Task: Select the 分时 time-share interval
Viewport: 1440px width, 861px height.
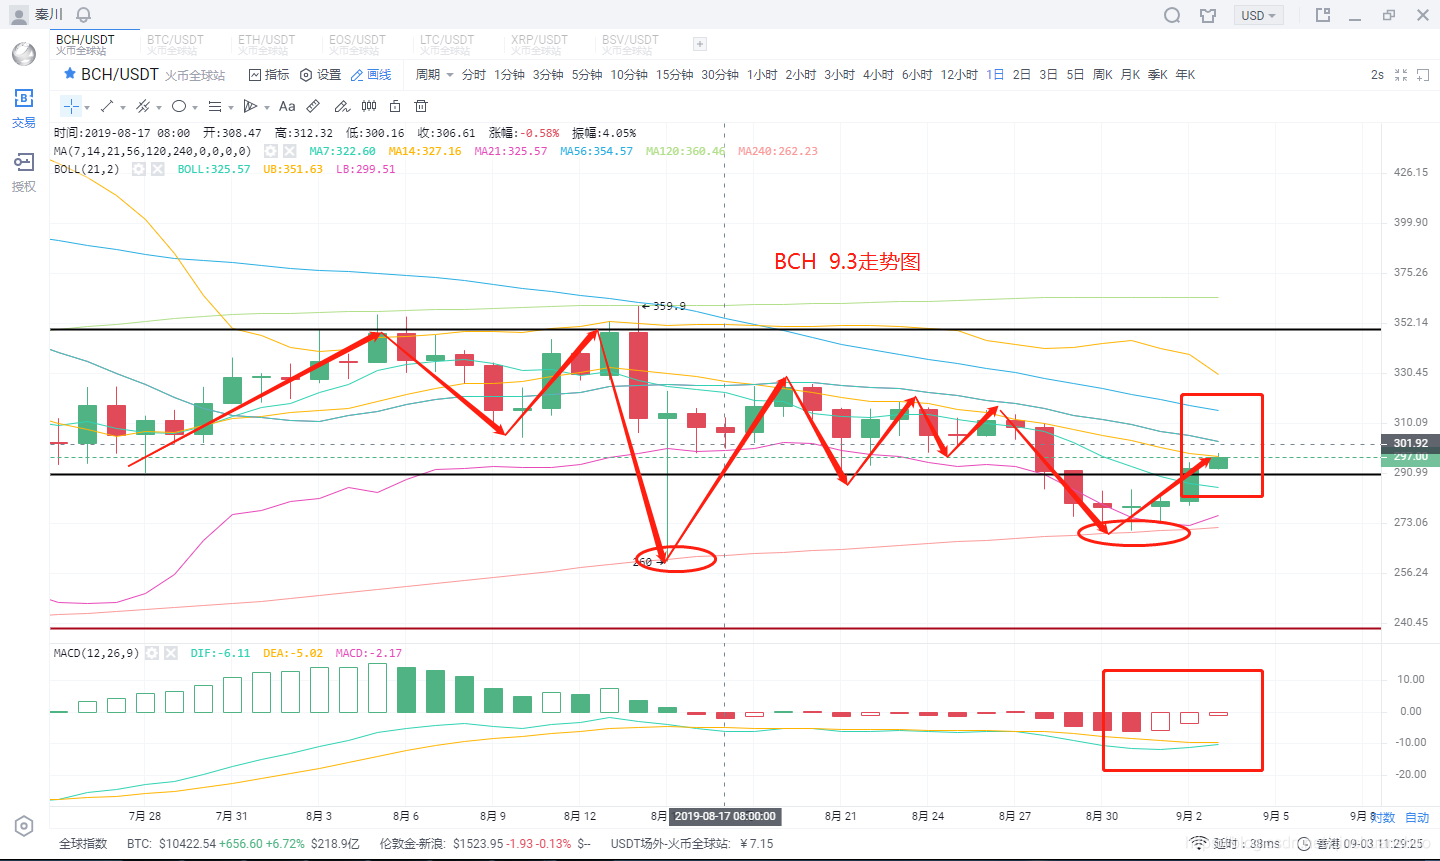Action: [473, 75]
